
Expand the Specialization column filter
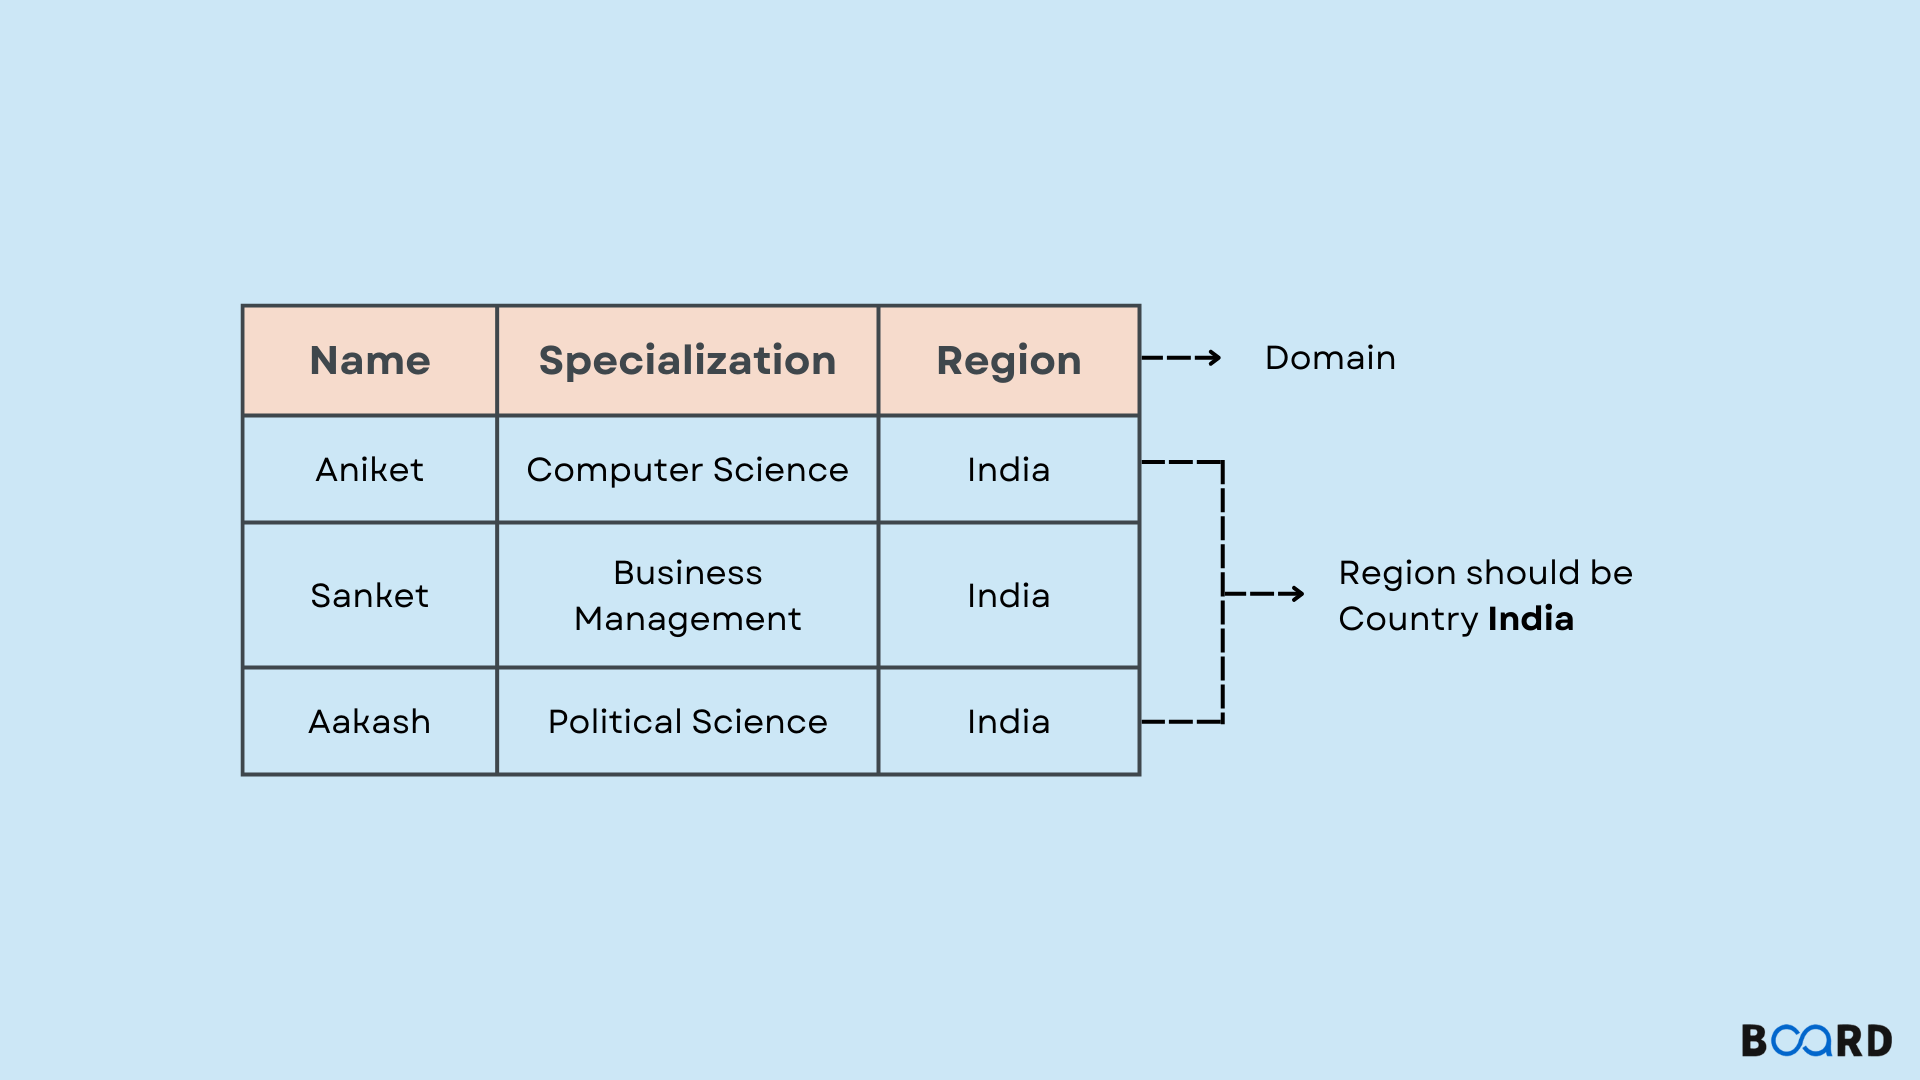coord(686,359)
